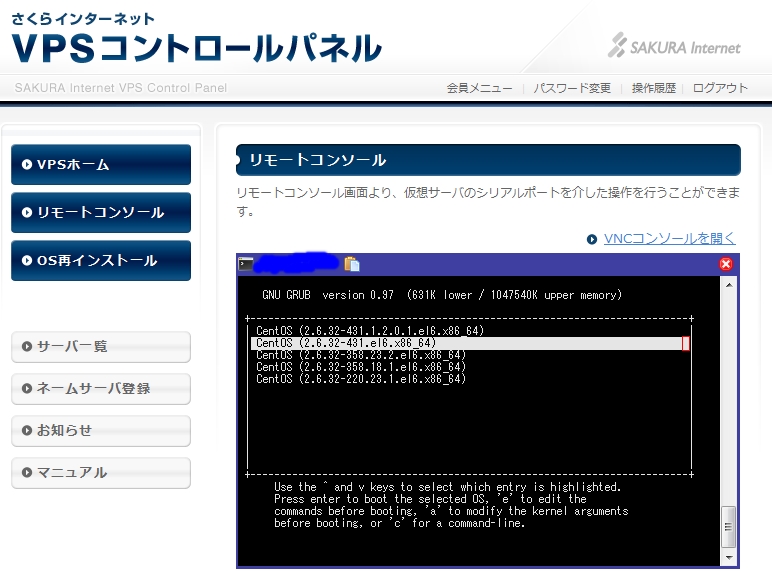772x571 pixels.
Task: Click the red close icon on the console
Action: (726, 264)
